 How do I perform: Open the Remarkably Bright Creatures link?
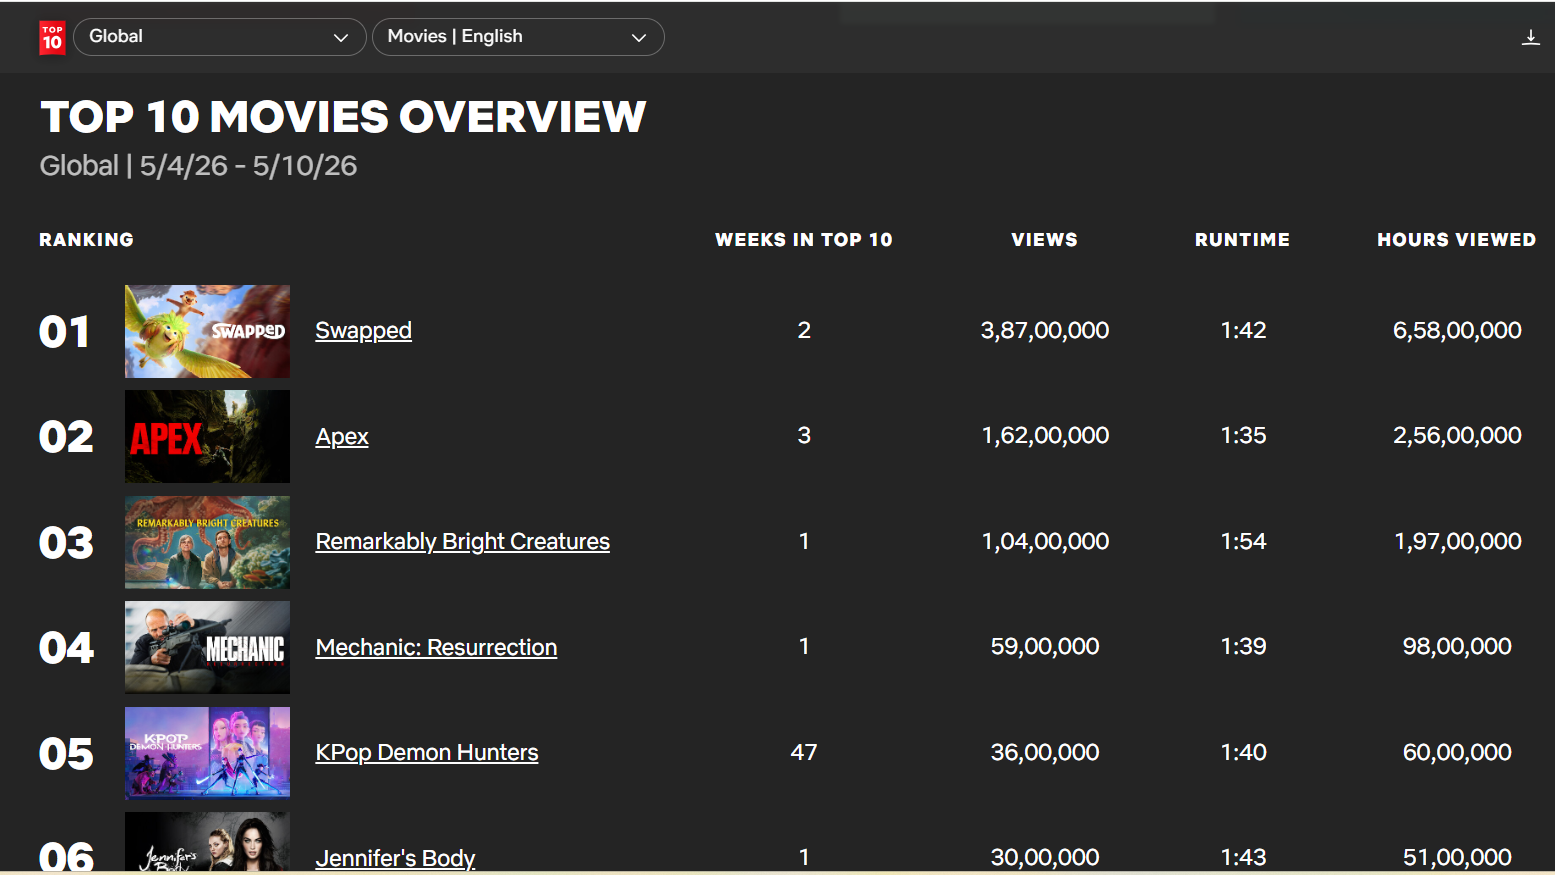462,542
